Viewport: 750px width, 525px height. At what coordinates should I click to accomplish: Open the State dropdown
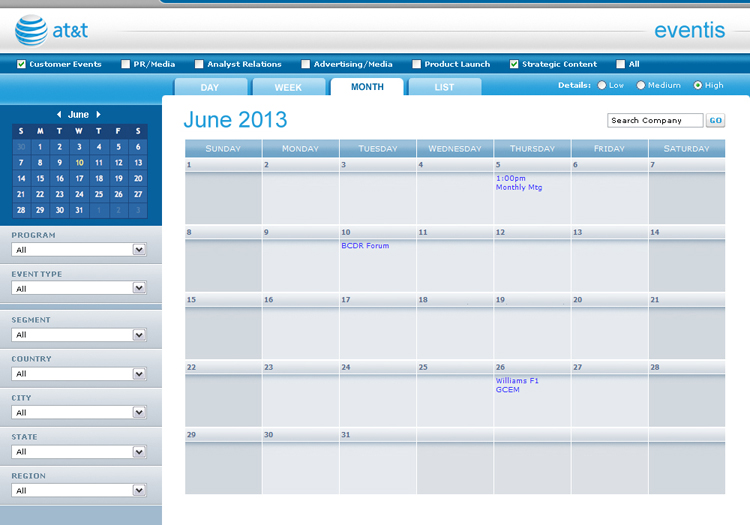tap(79, 451)
